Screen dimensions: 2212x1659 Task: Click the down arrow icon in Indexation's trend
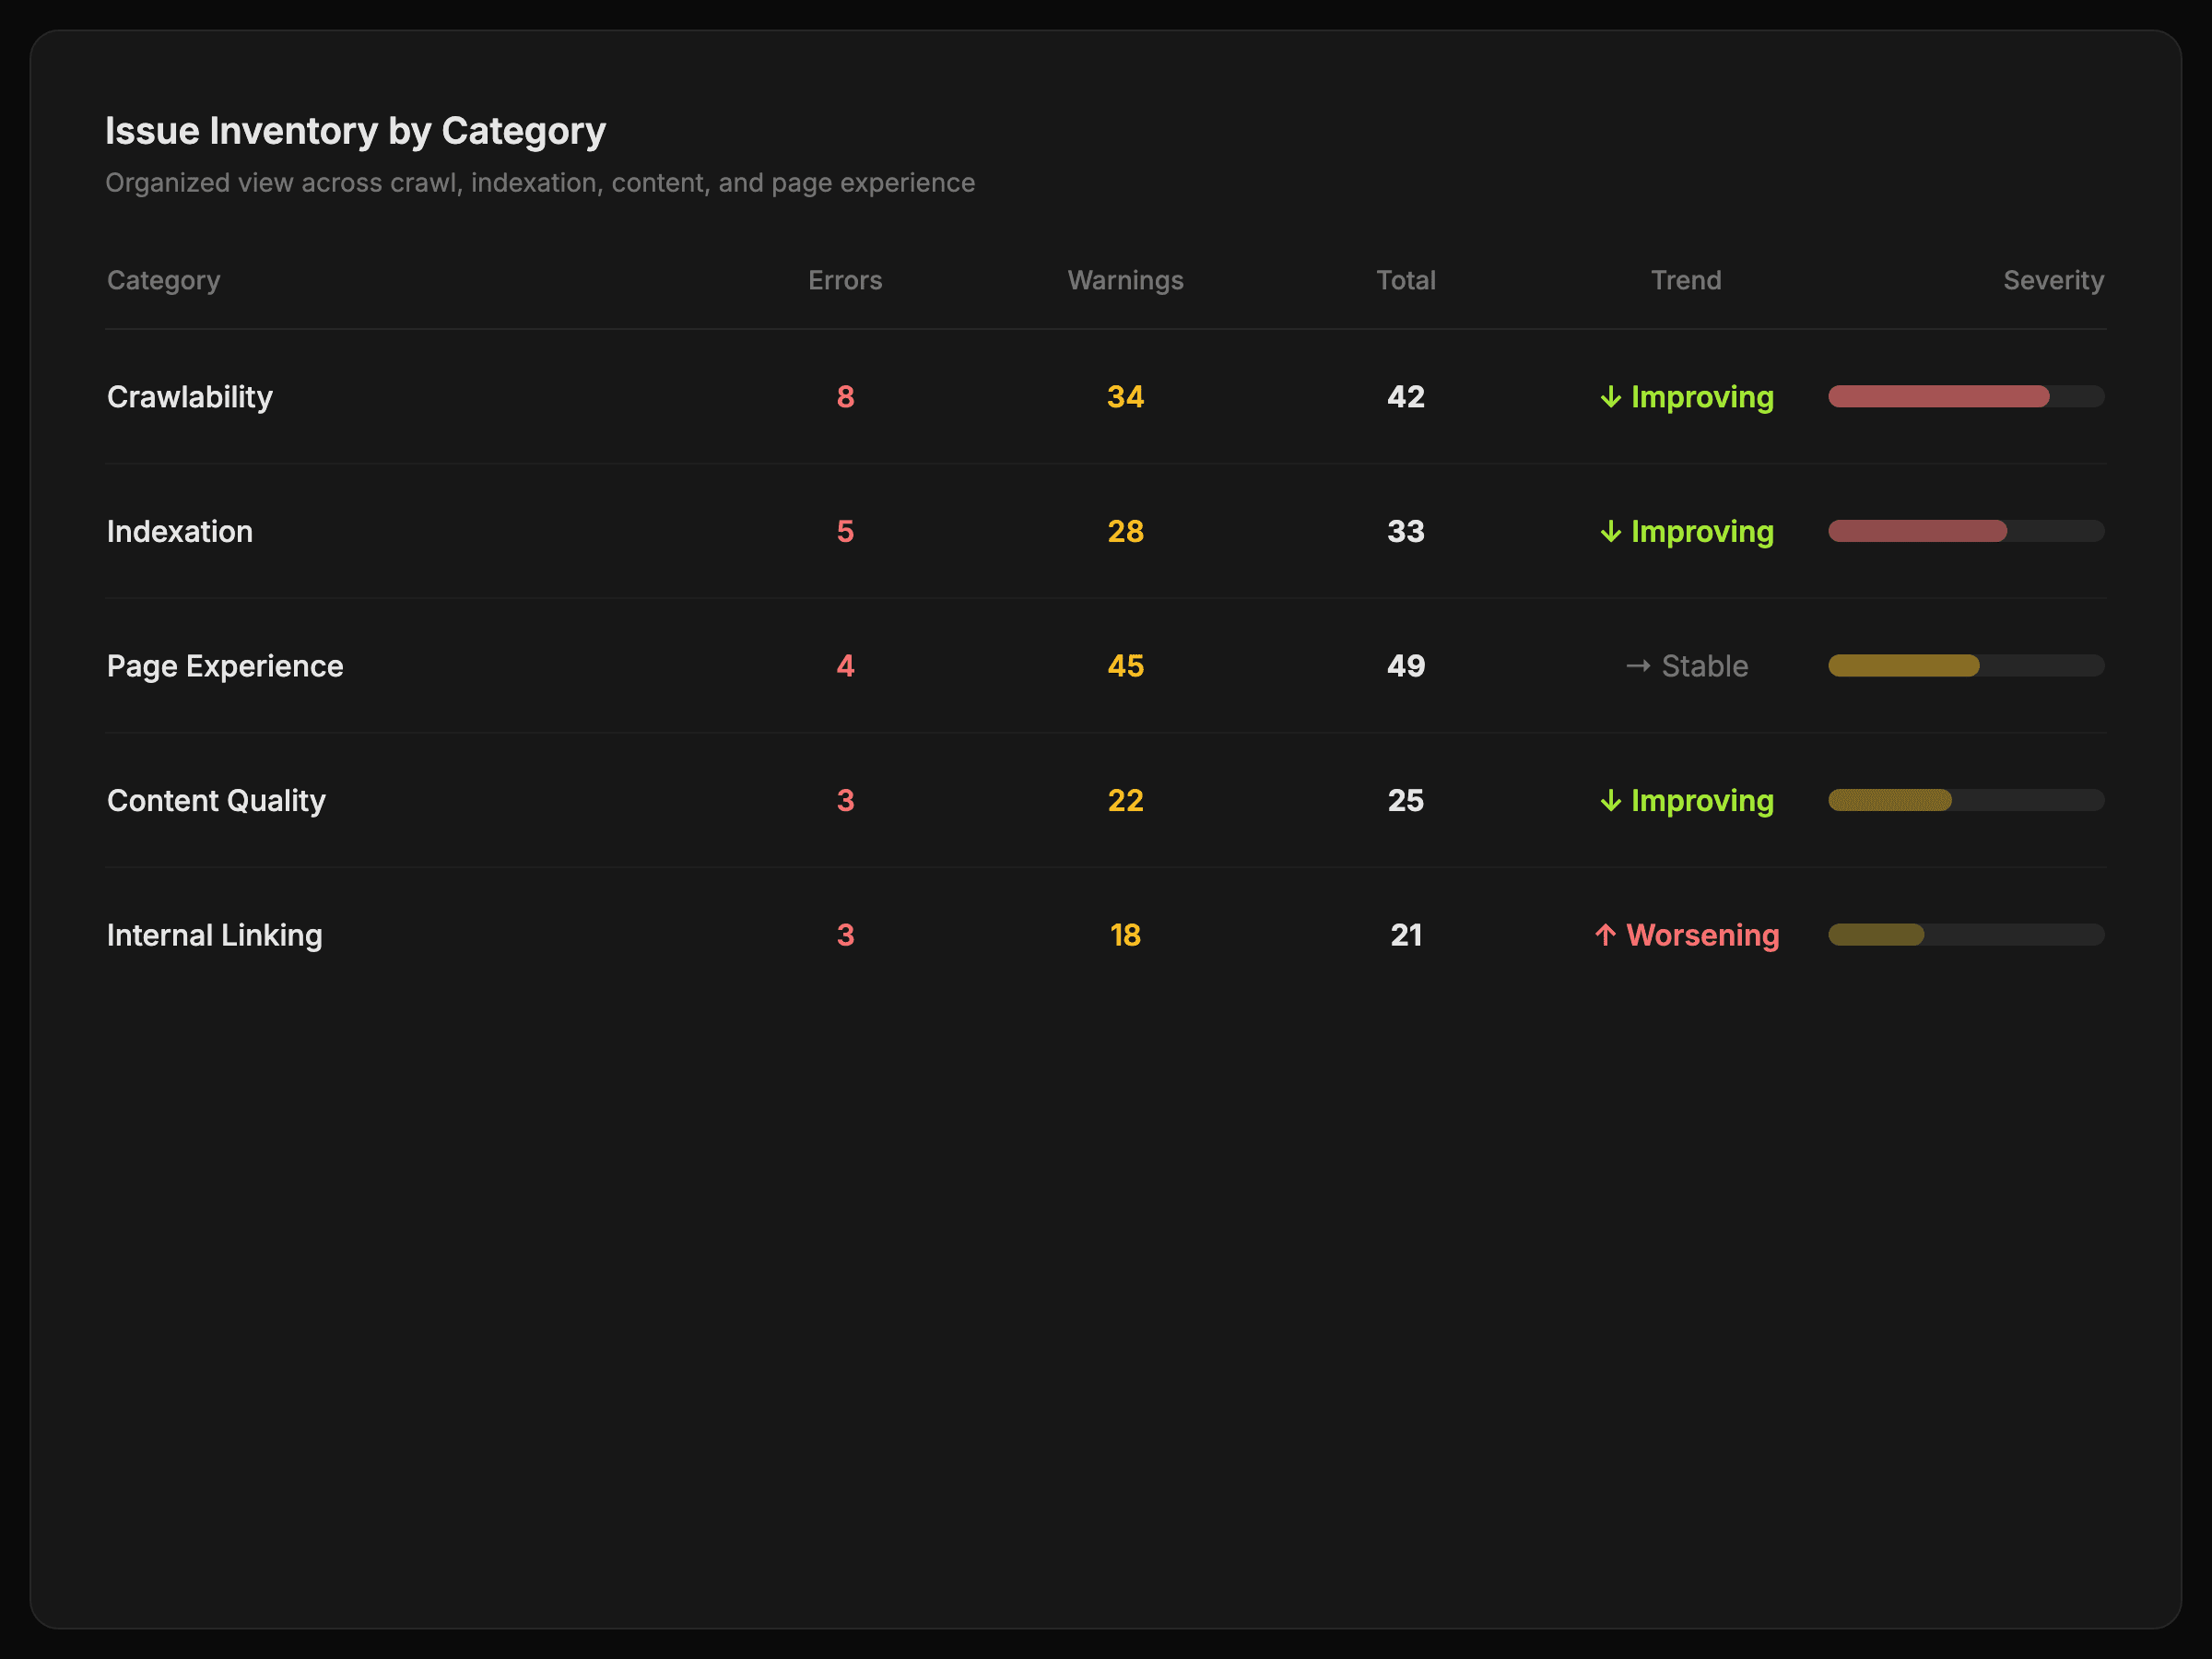click(x=1610, y=532)
